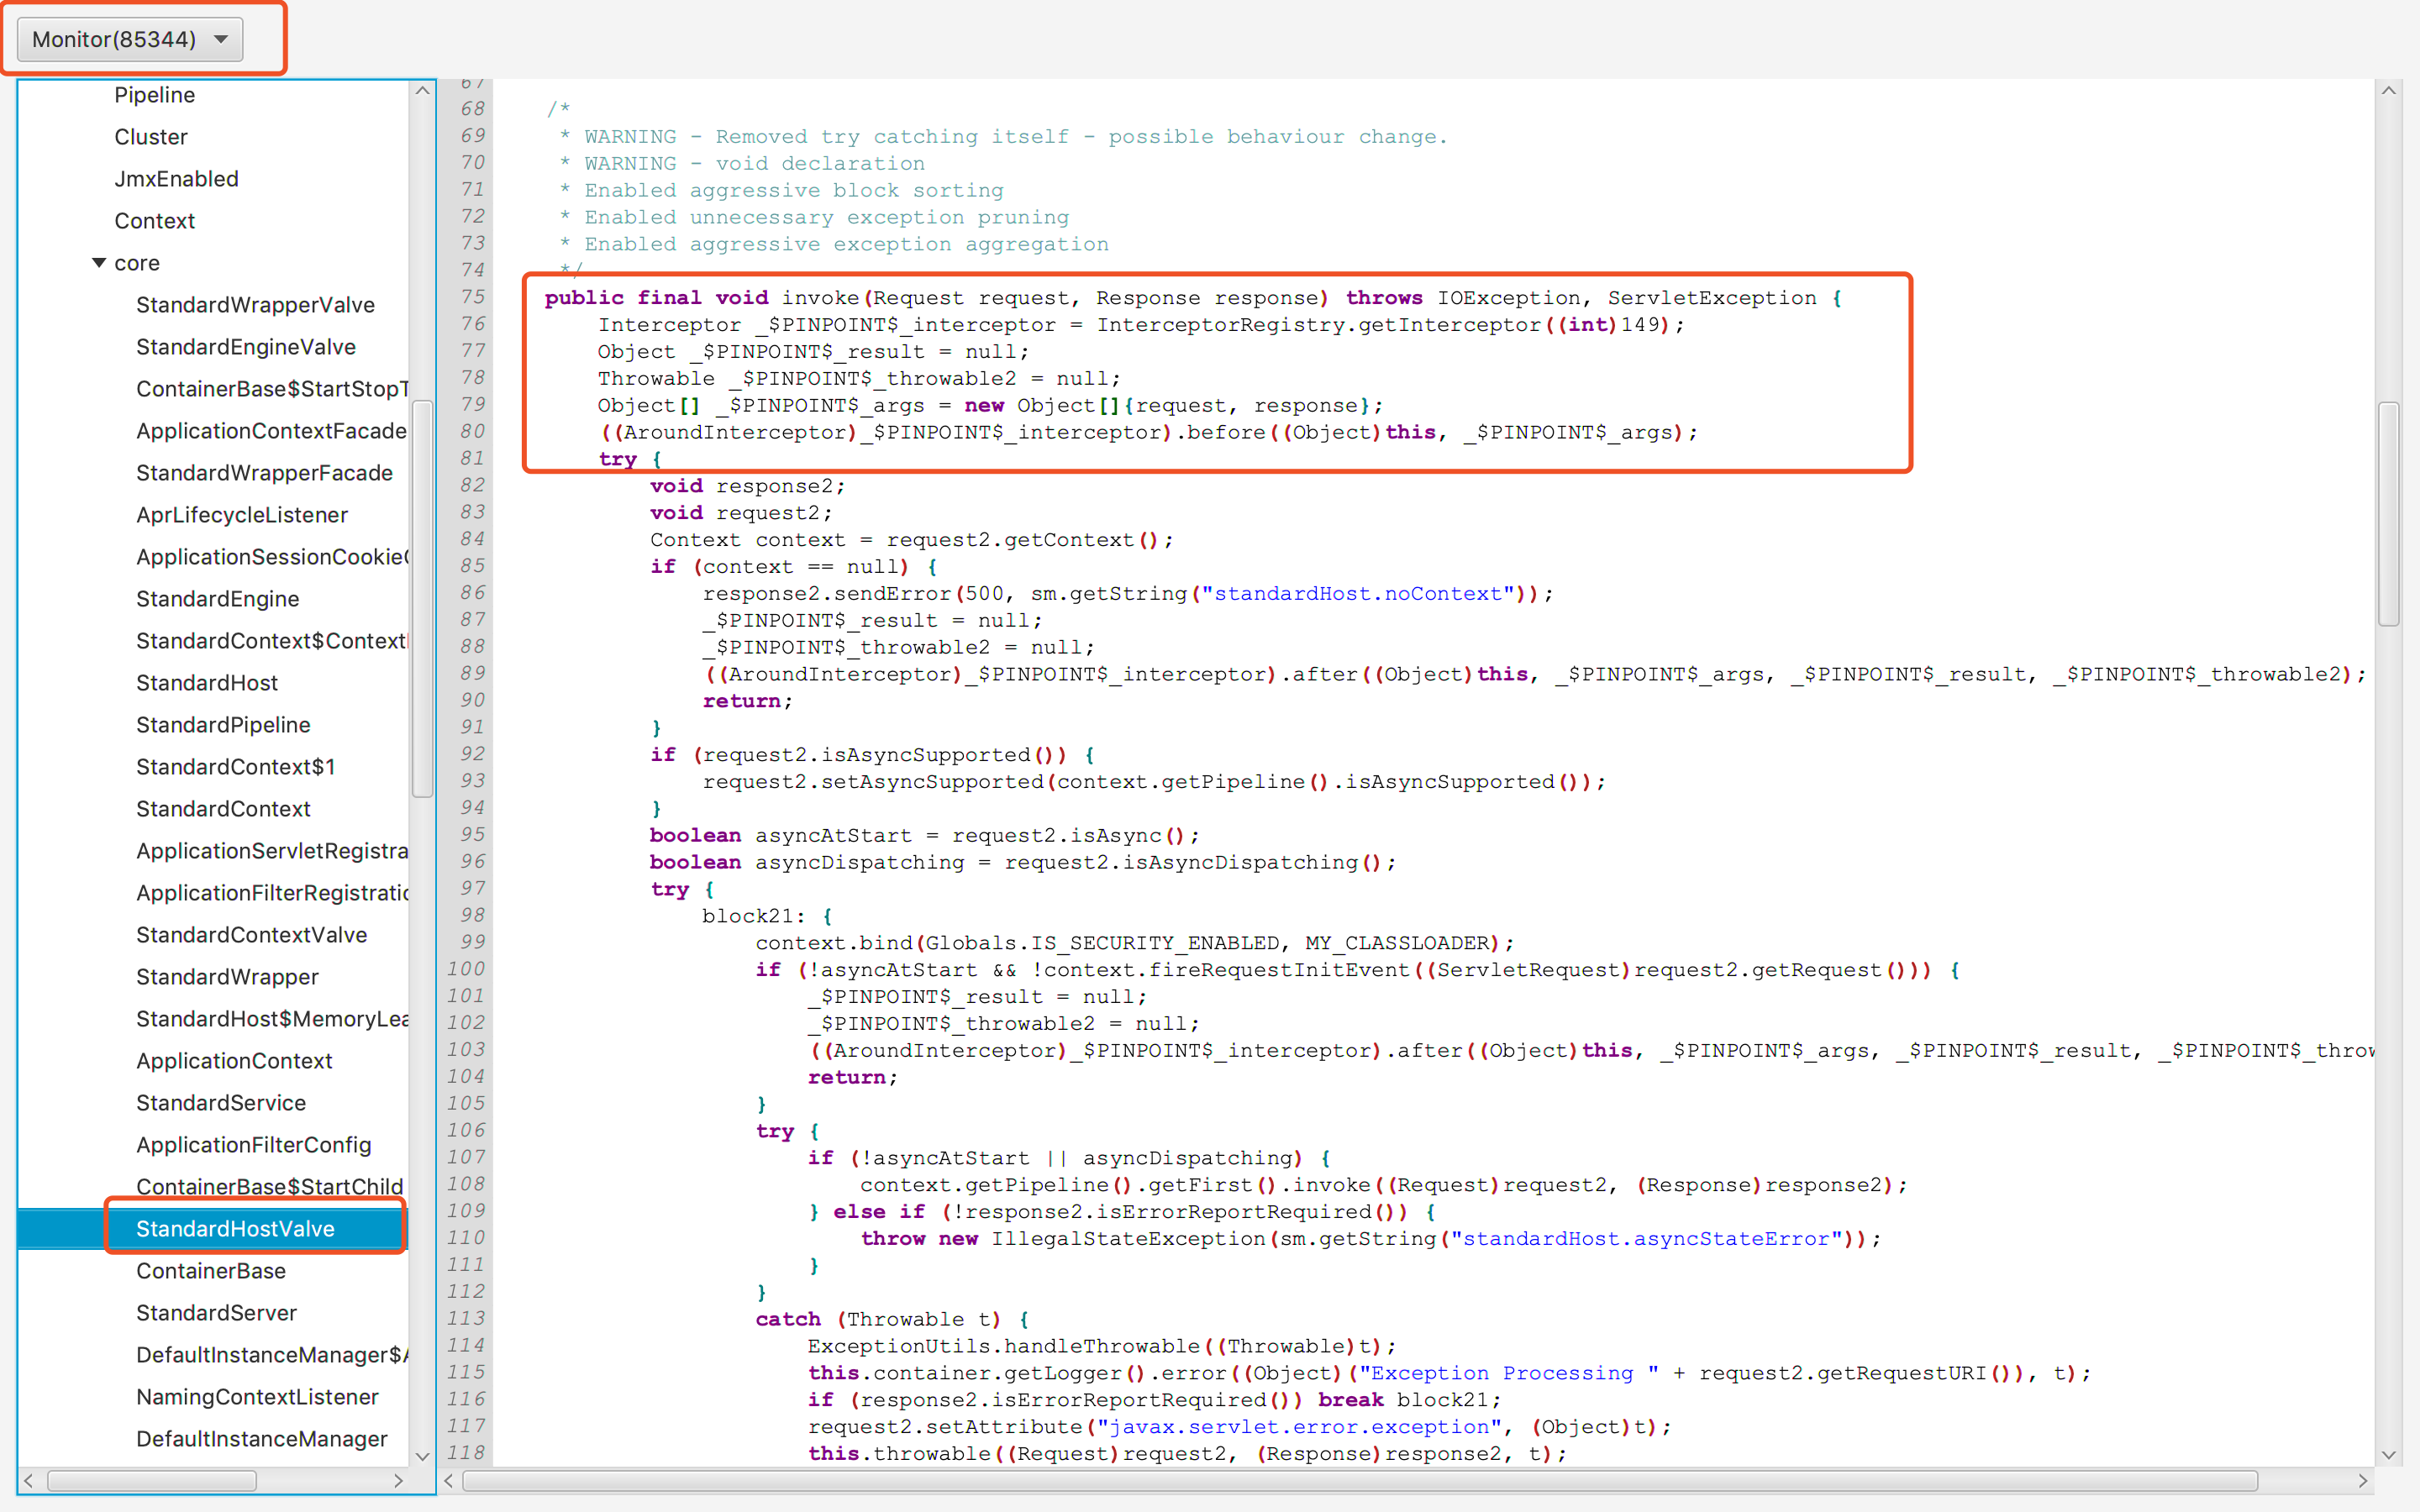Click code panel scroll right arrow
Screen dimensions: 2420x1512
pyautogui.click(x=2363, y=1481)
